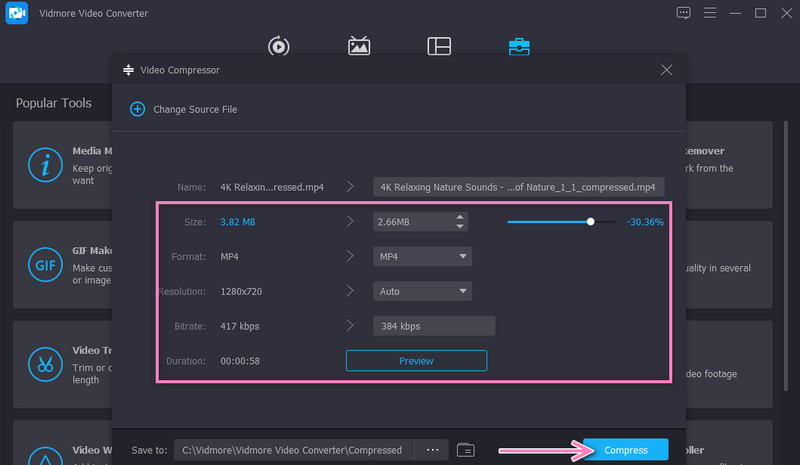This screenshot has width=800, height=465.
Task: Click the three-dot browse path button
Action: (x=432, y=450)
